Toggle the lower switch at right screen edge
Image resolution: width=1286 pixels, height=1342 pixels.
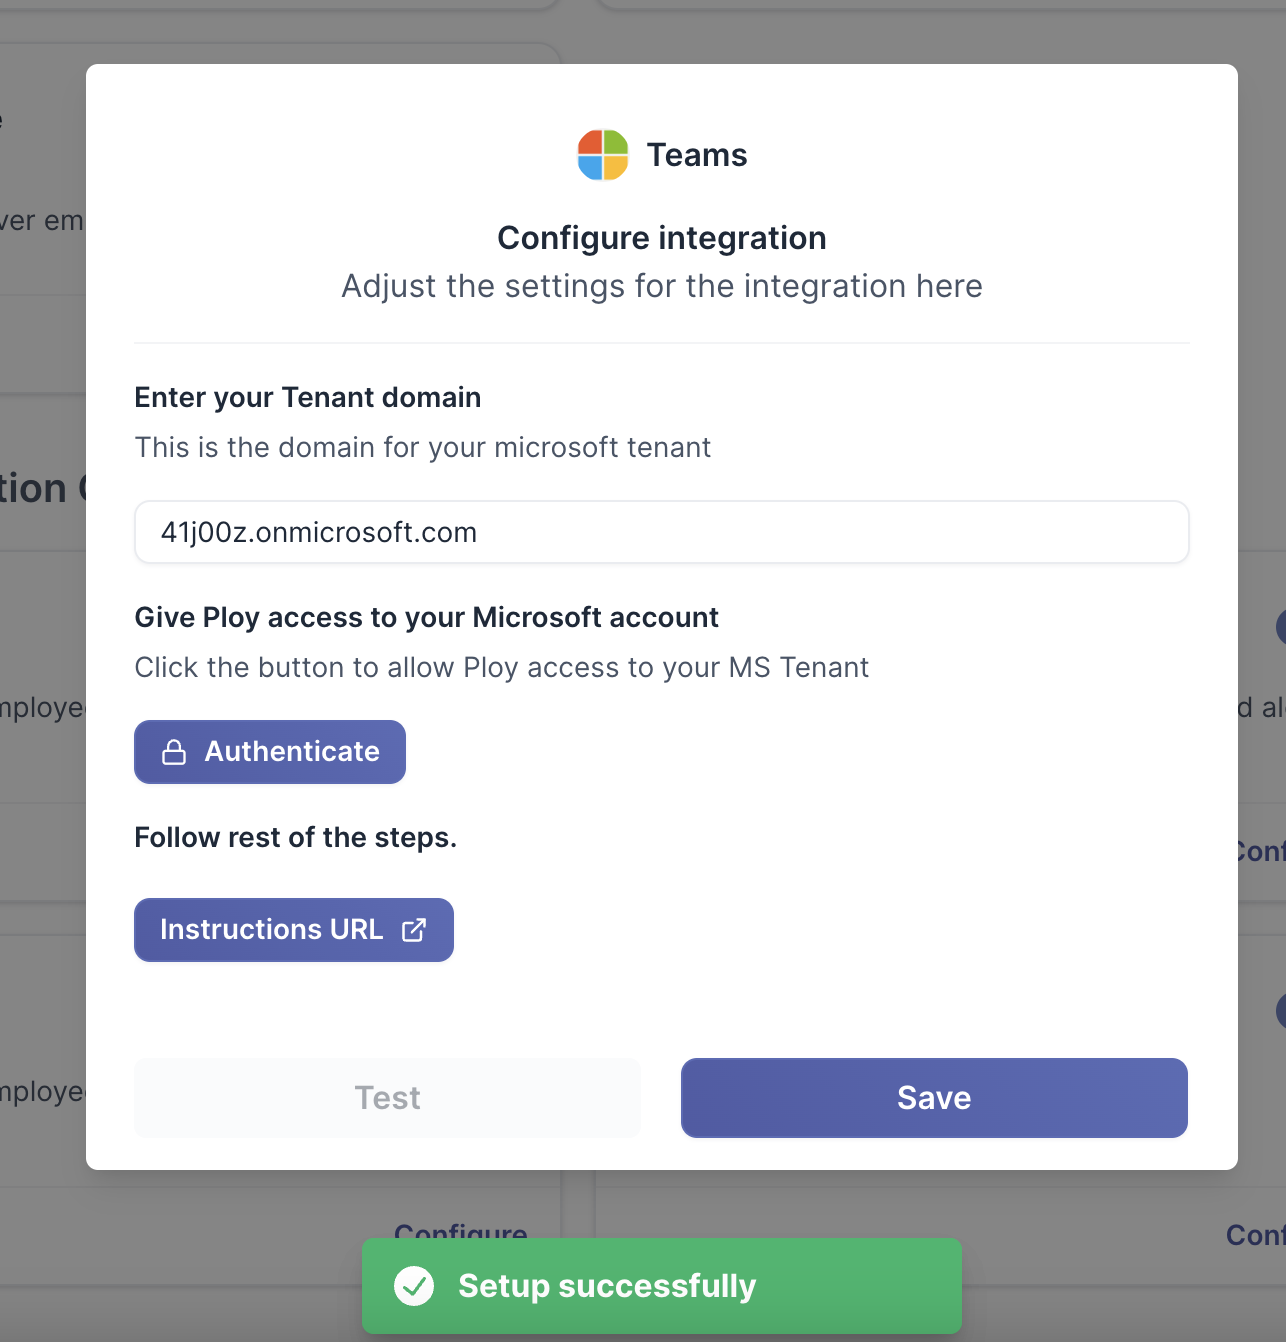[1281, 1011]
